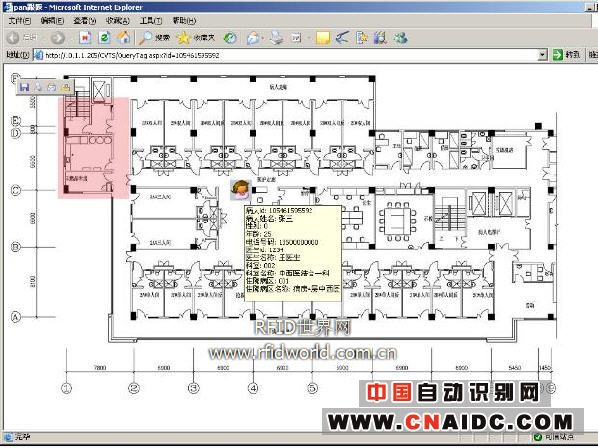Click the Back navigation arrow icon
This screenshot has width=598, height=448.
13,37
